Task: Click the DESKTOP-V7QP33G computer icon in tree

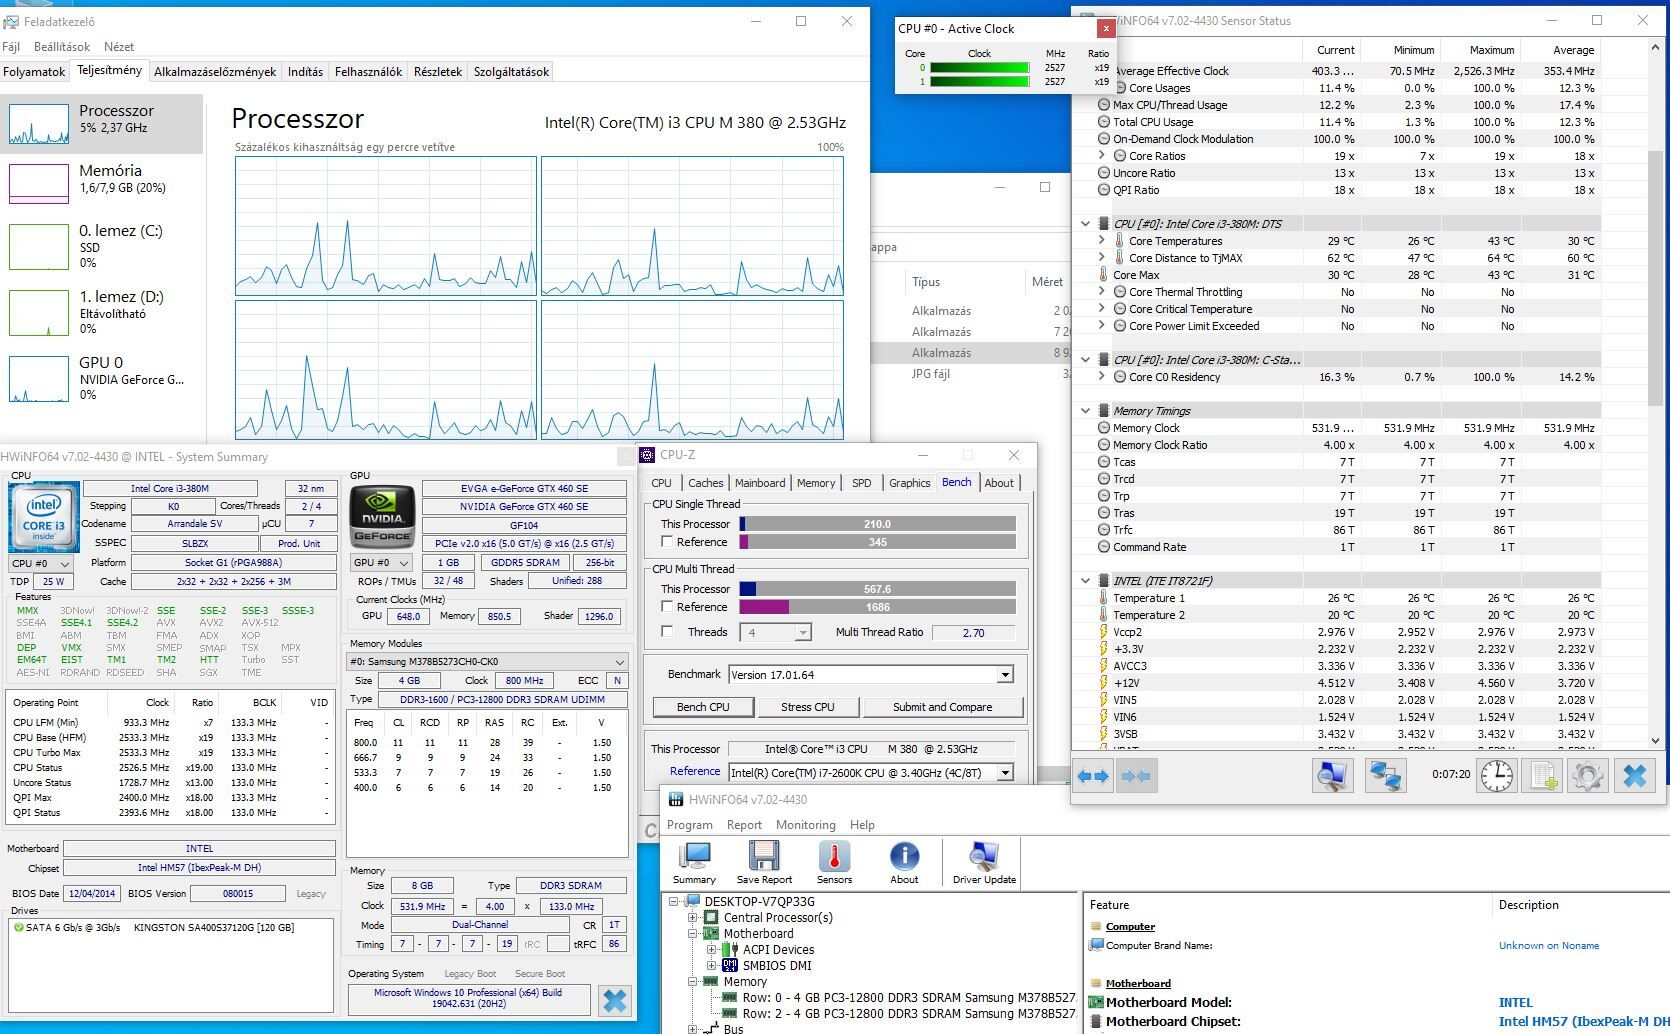Action: point(693,902)
